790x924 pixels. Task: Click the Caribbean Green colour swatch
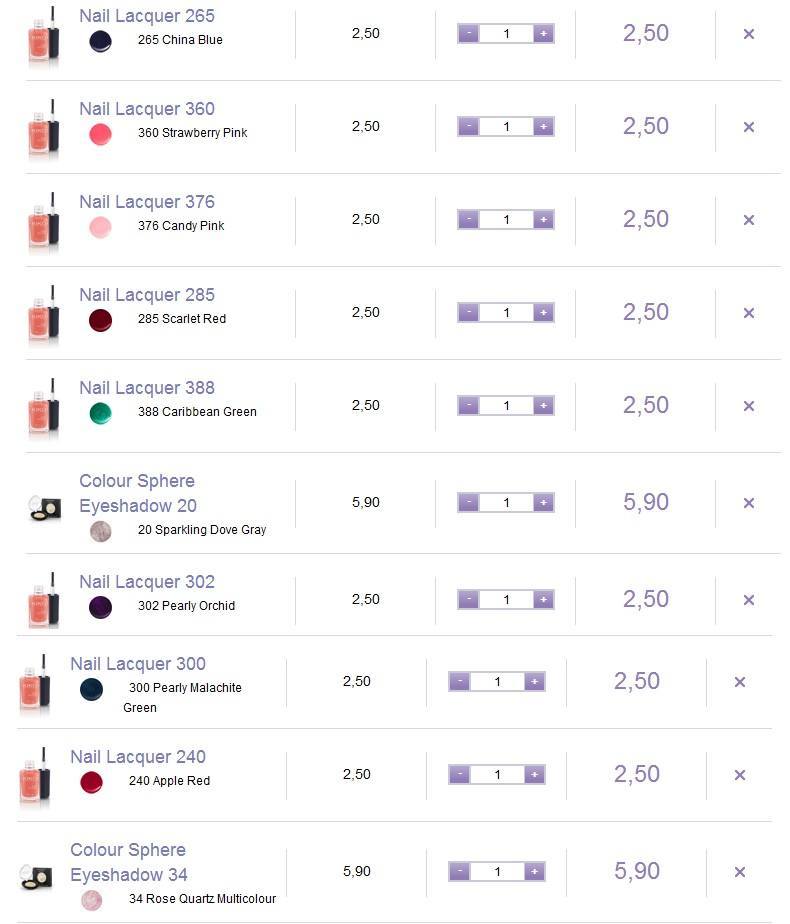[100, 413]
